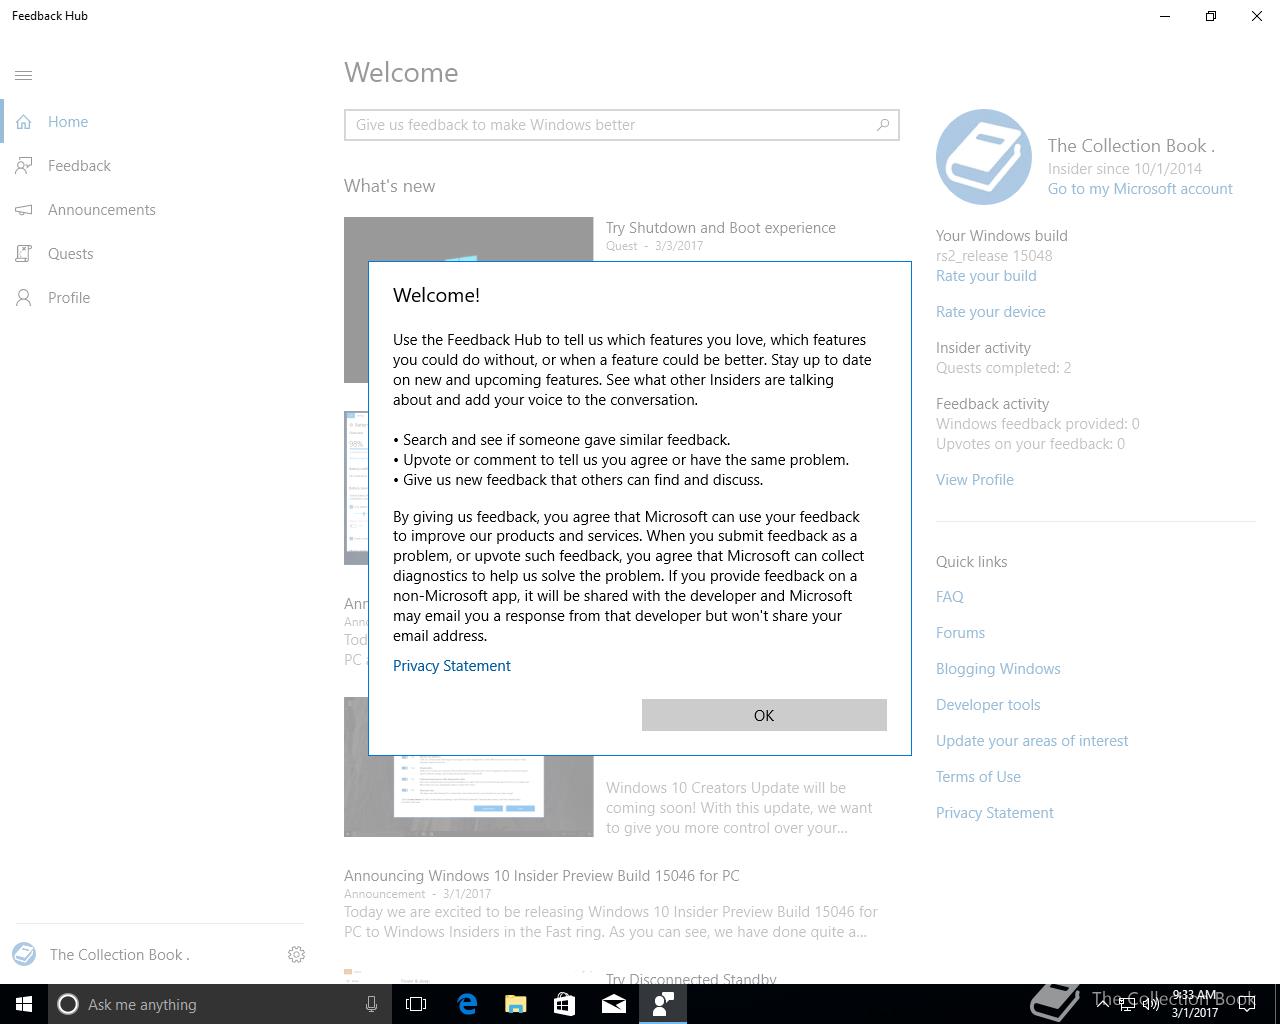The height and width of the screenshot is (1024, 1280).
Task: Open Profile section
Action: coord(69,298)
